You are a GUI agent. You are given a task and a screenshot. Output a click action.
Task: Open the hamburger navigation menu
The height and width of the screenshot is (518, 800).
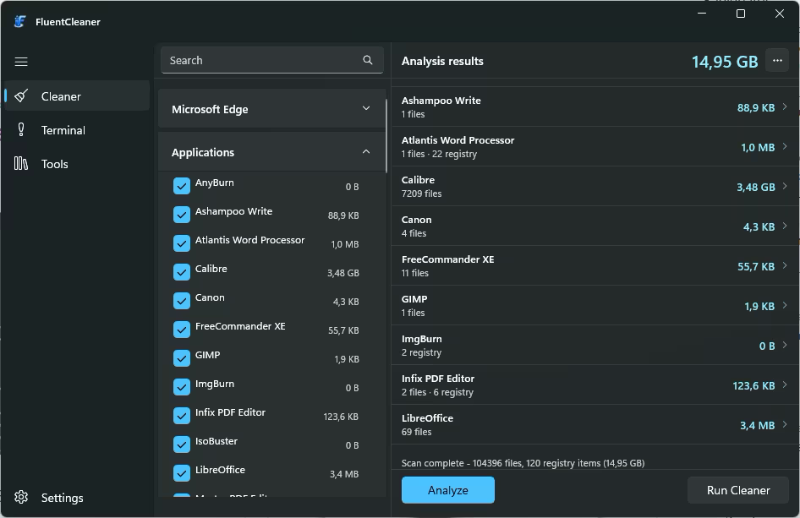[x=21, y=62]
